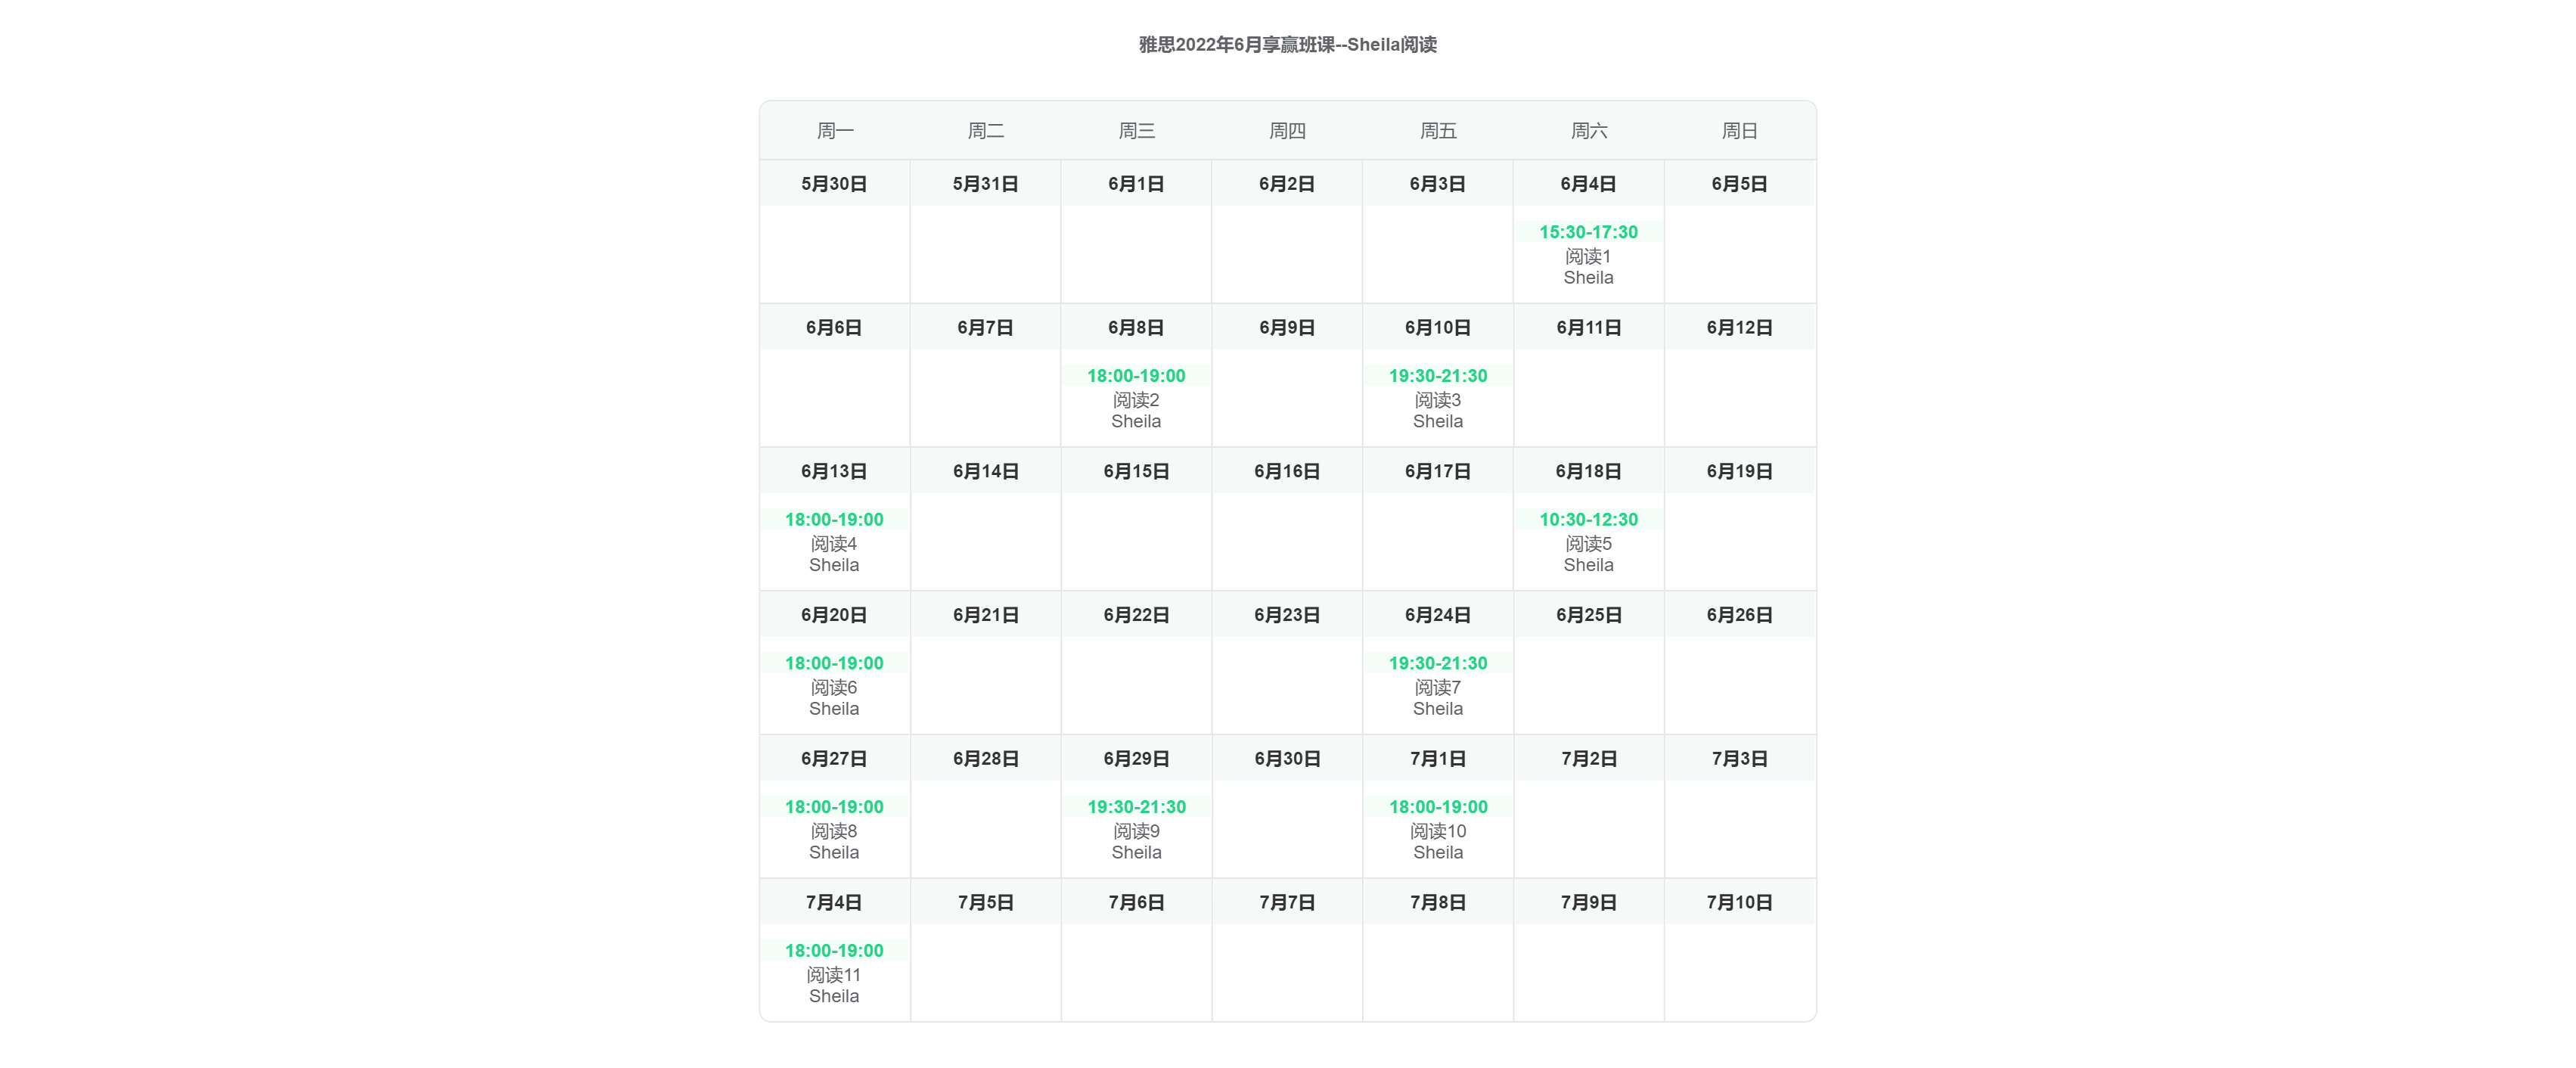Click the 7月10日 date cell

pos(1740,902)
